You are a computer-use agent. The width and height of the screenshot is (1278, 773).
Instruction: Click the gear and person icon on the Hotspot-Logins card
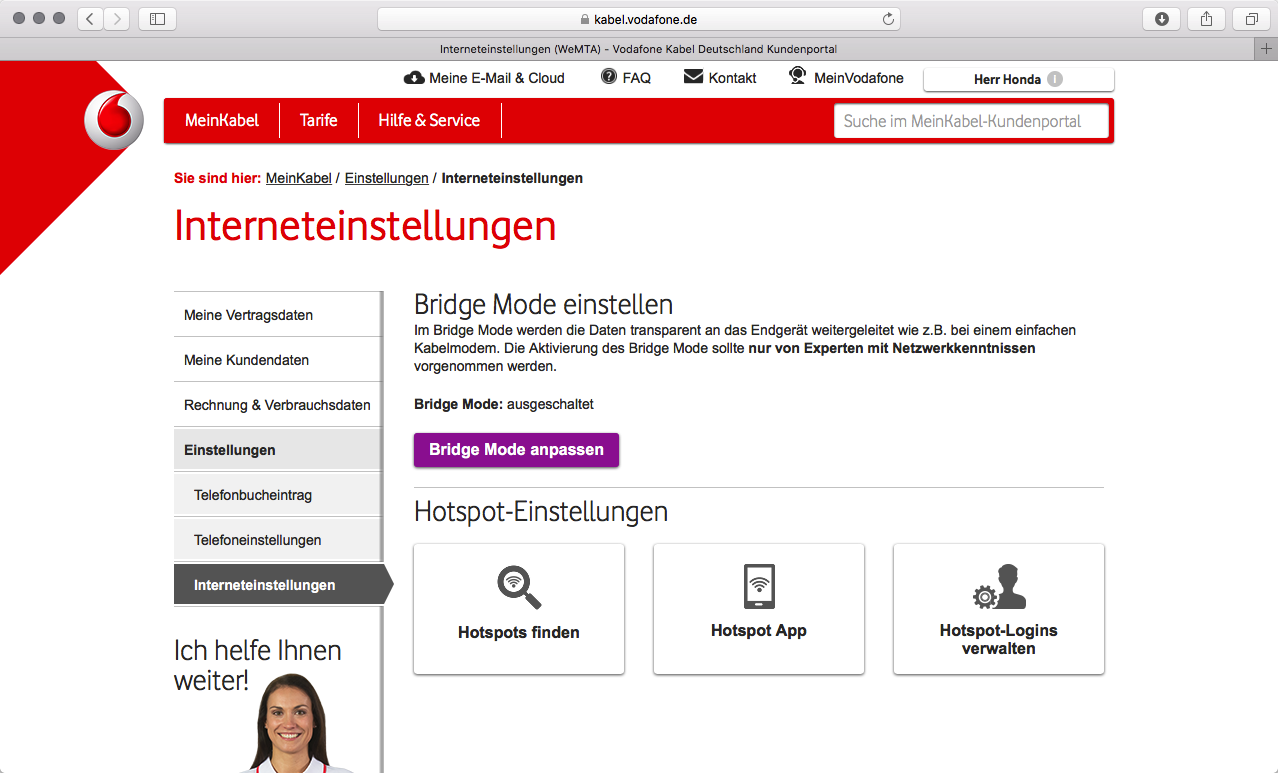tap(999, 587)
